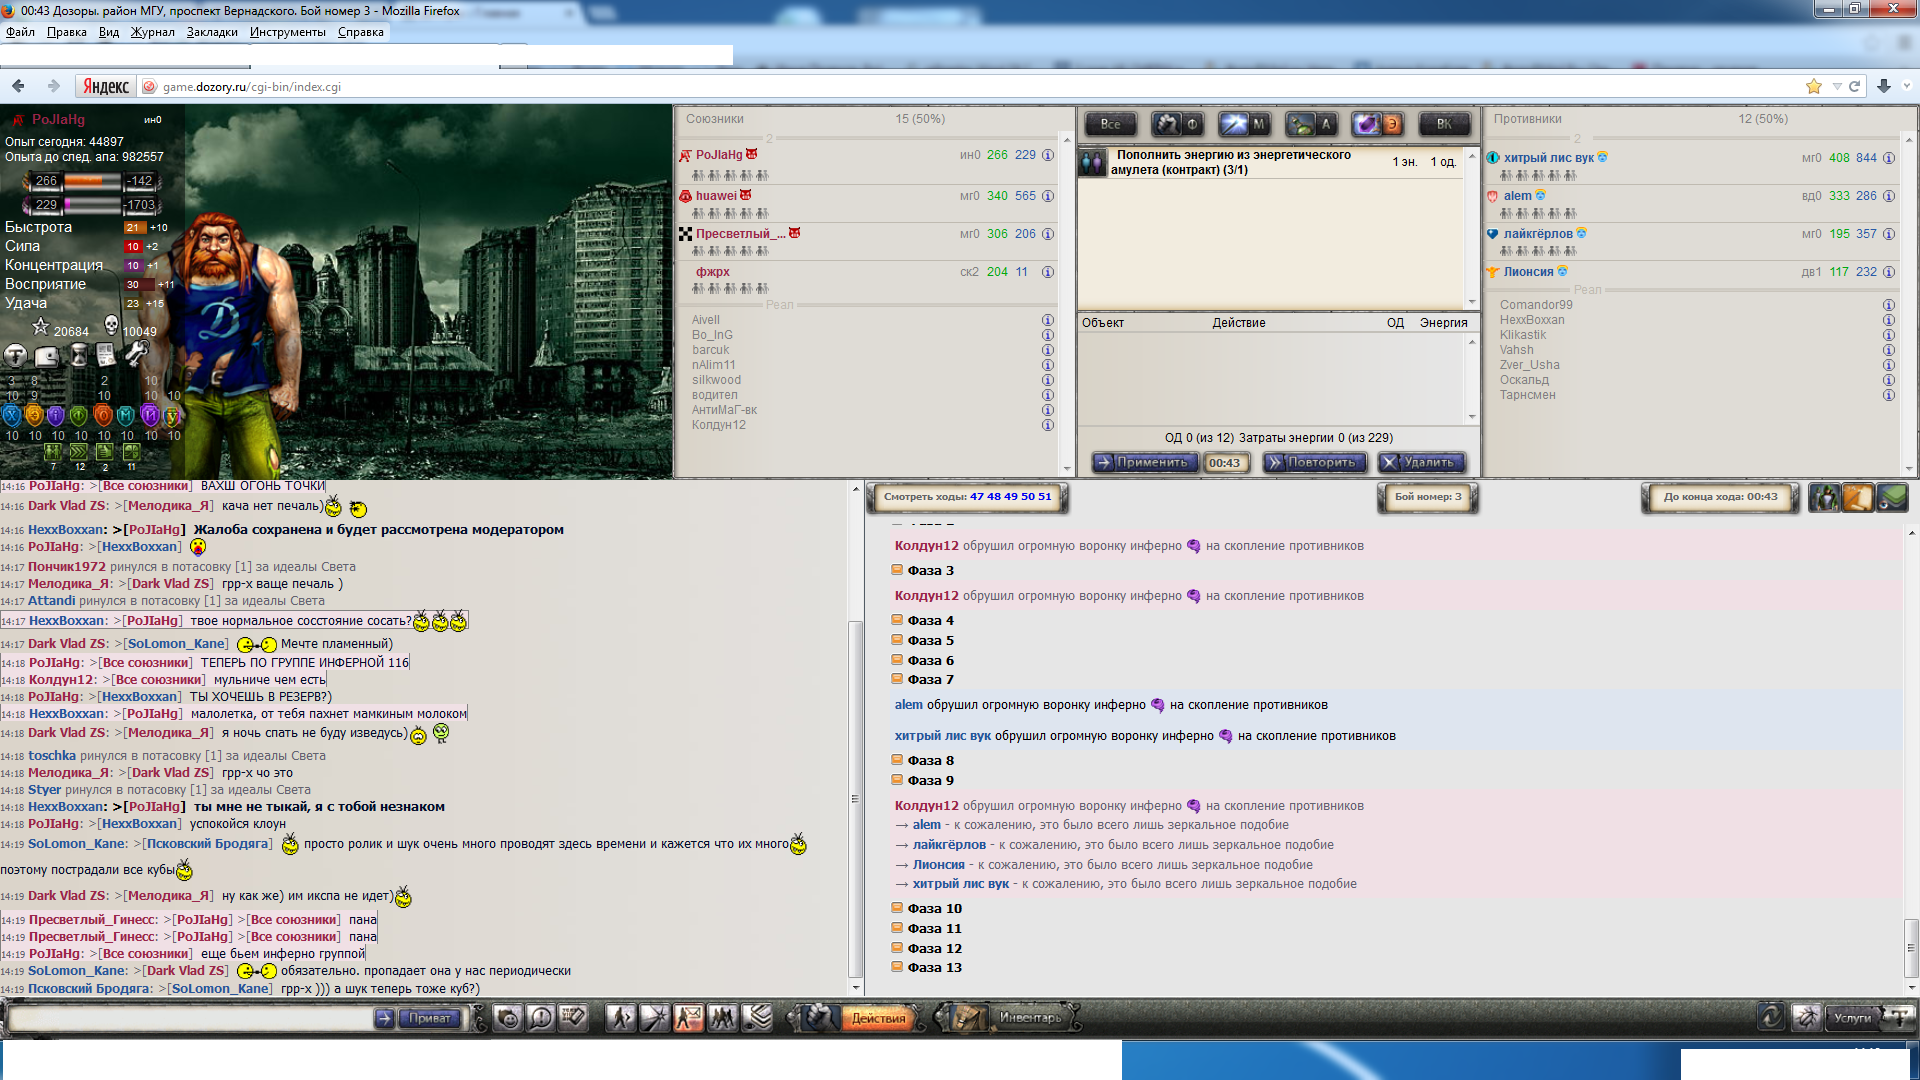The image size is (1920, 1080).
Task: Toggle the Приват chat mode button
Action: (430, 1018)
